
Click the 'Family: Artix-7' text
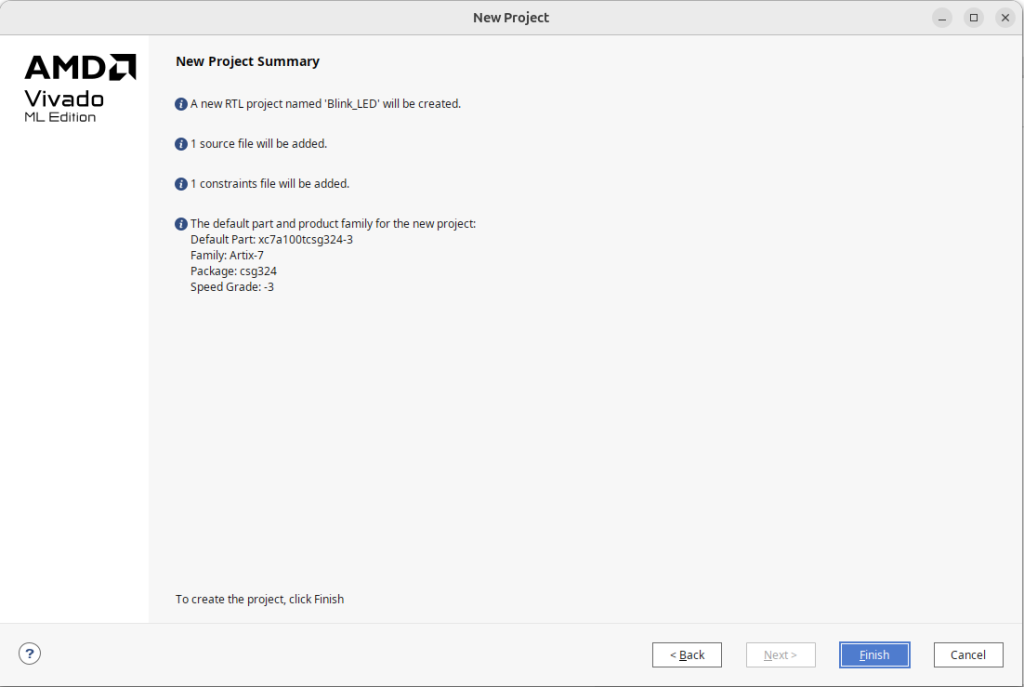pos(227,256)
